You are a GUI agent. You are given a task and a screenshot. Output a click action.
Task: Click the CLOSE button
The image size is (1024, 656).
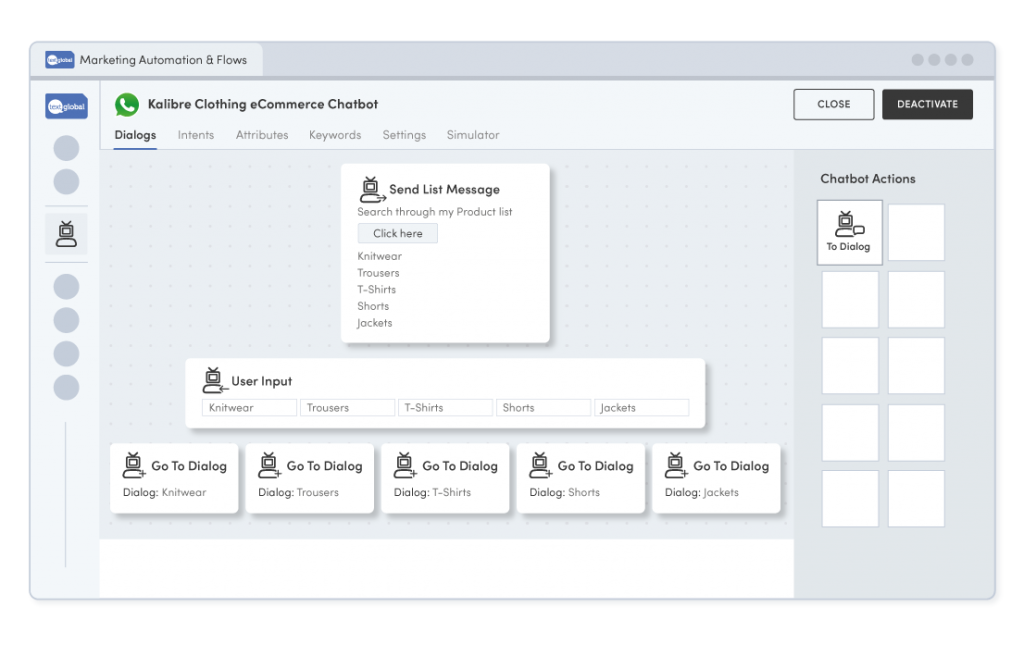(833, 105)
